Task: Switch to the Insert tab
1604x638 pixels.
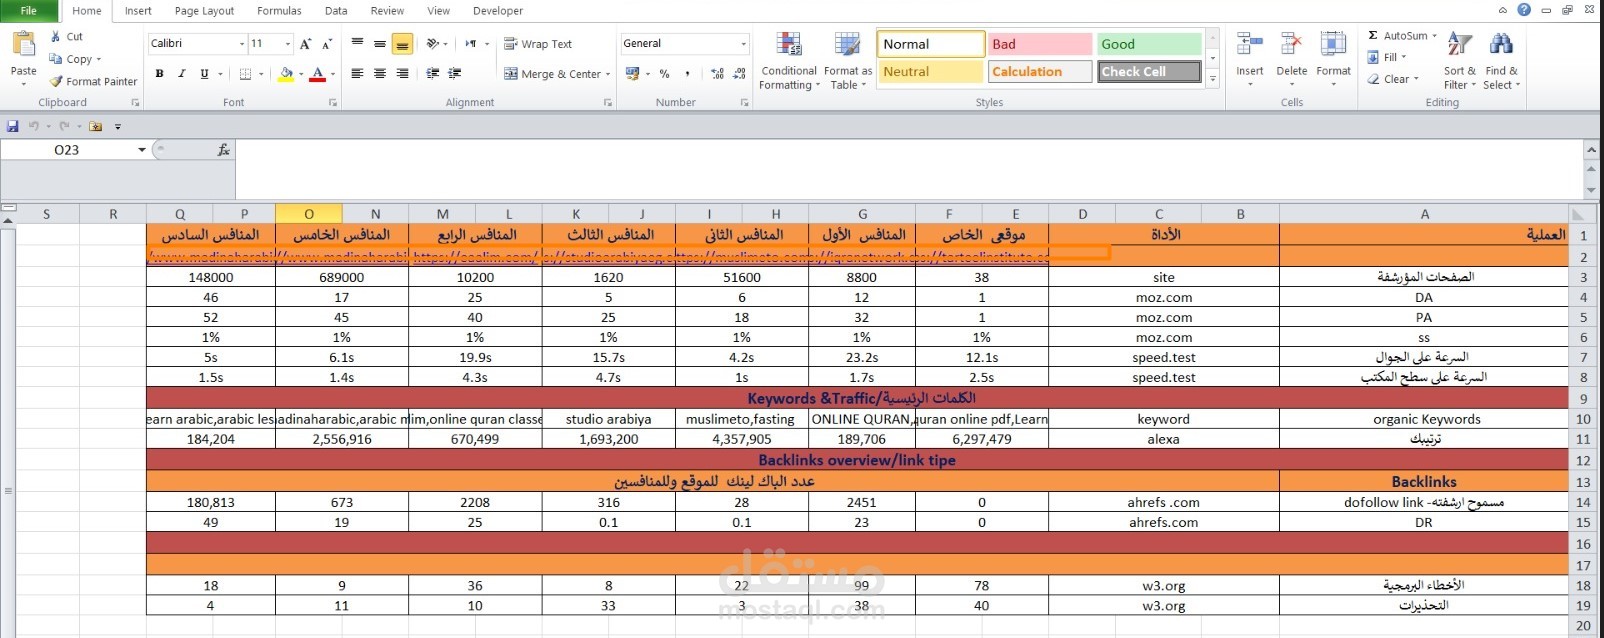Action: (x=138, y=11)
